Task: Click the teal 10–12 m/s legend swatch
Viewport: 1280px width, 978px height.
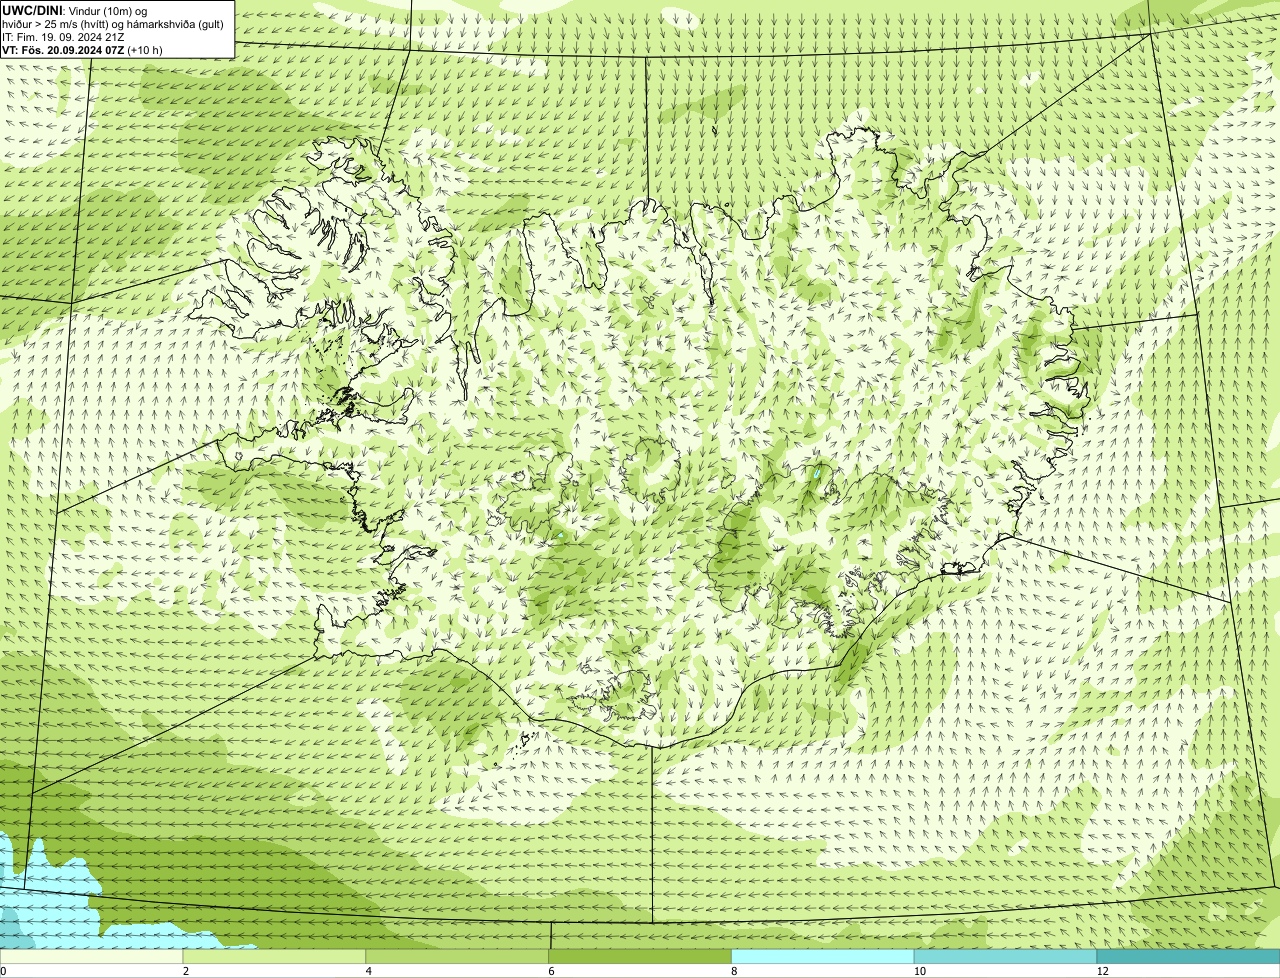Action: (1005, 956)
